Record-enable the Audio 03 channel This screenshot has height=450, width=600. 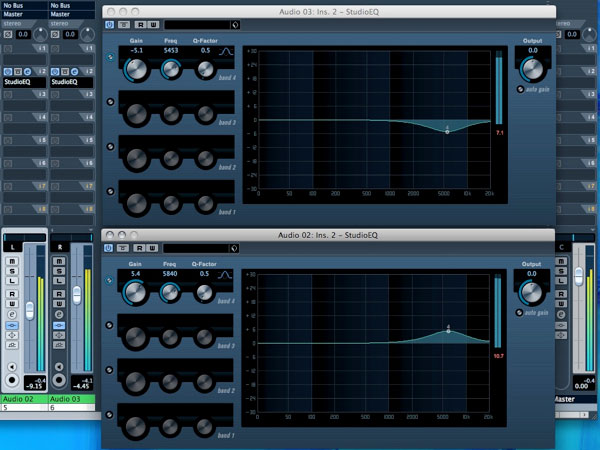click(x=59, y=380)
